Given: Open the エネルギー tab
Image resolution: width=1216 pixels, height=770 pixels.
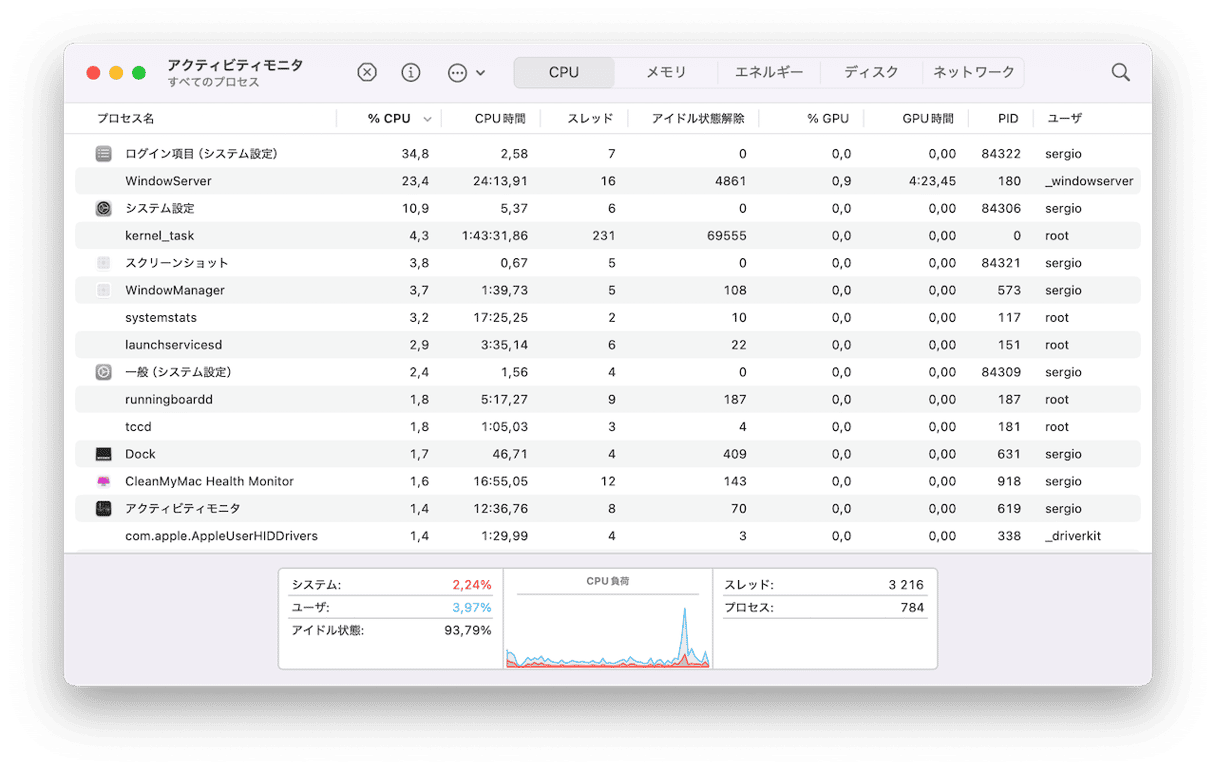Looking at the screenshot, I should click(768, 72).
